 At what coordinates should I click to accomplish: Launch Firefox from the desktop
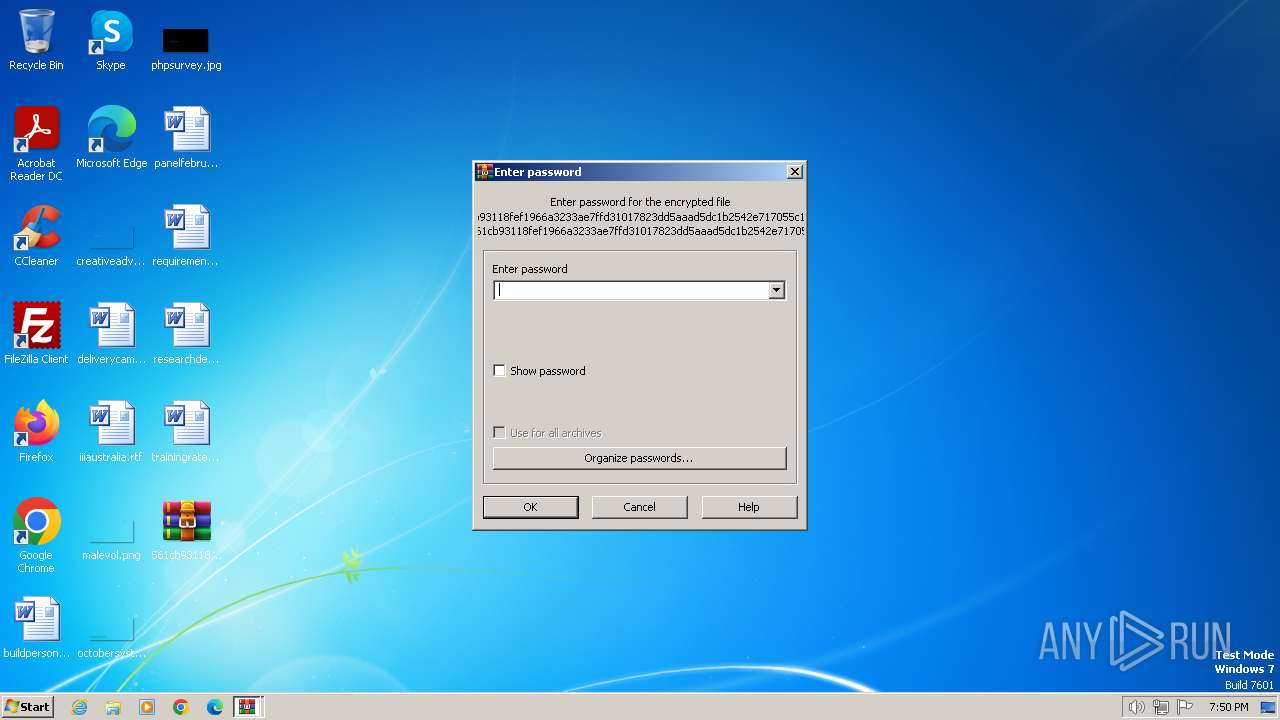coord(36,432)
